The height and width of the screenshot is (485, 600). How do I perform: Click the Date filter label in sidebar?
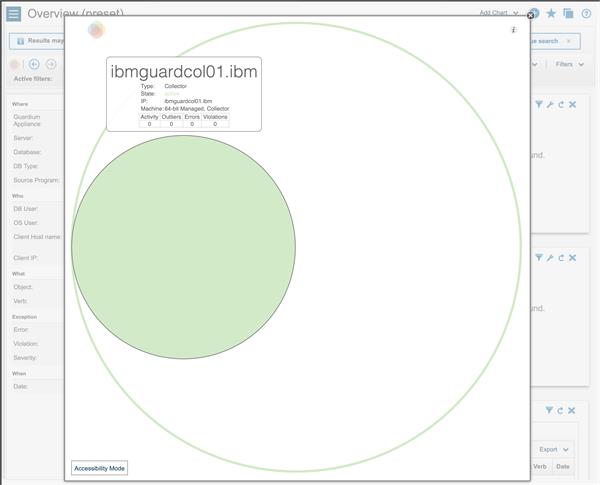pos(20,386)
